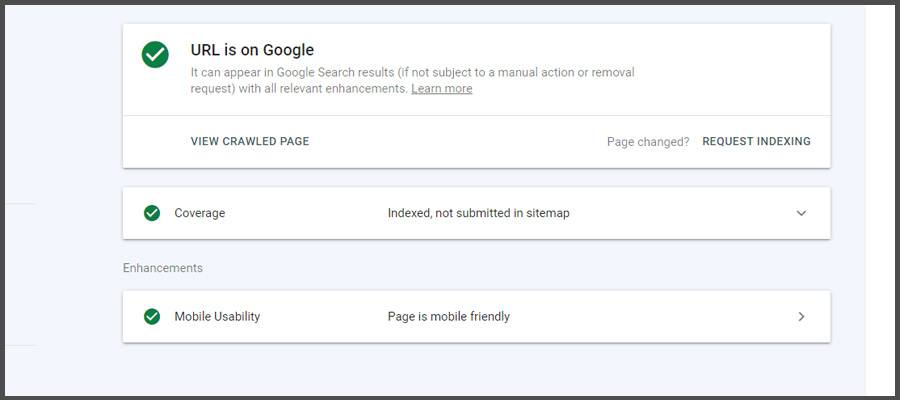Click the green checkmark icon next to Mobile Usability
The image size is (900, 400).
coord(152,317)
